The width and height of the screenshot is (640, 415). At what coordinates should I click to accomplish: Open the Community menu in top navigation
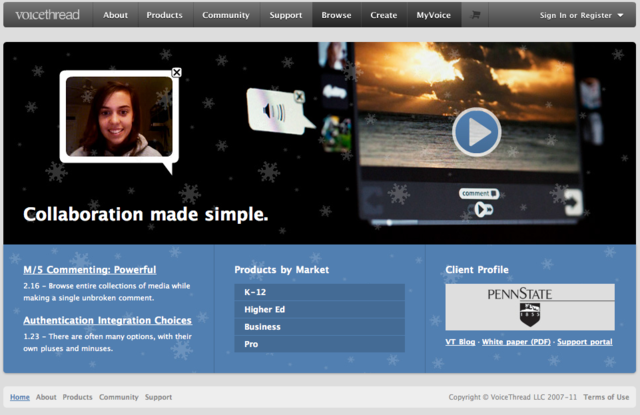[x=226, y=15]
